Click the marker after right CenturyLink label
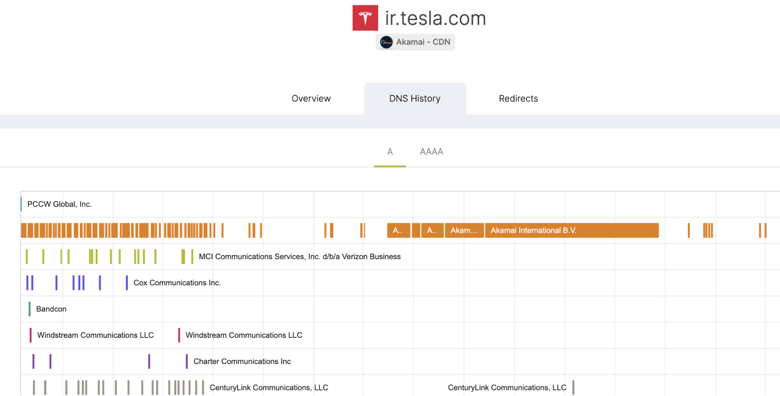Viewport: 780px width, 396px height. (x=573, y=388)
